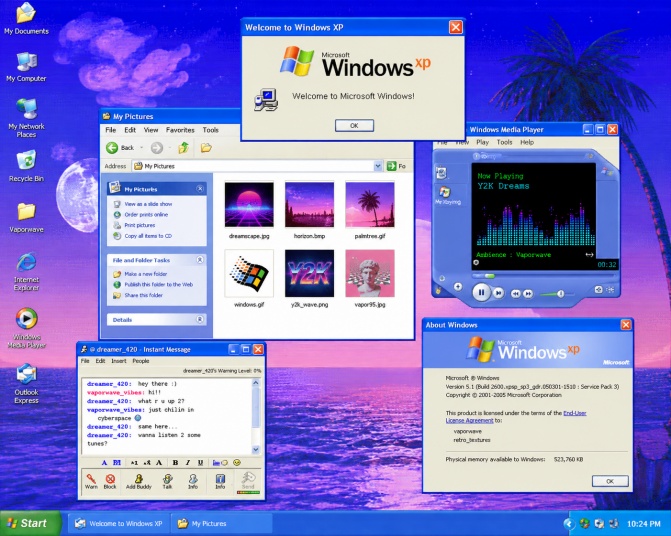Click the Talk icon in Instant Message

tap(167, 481)
